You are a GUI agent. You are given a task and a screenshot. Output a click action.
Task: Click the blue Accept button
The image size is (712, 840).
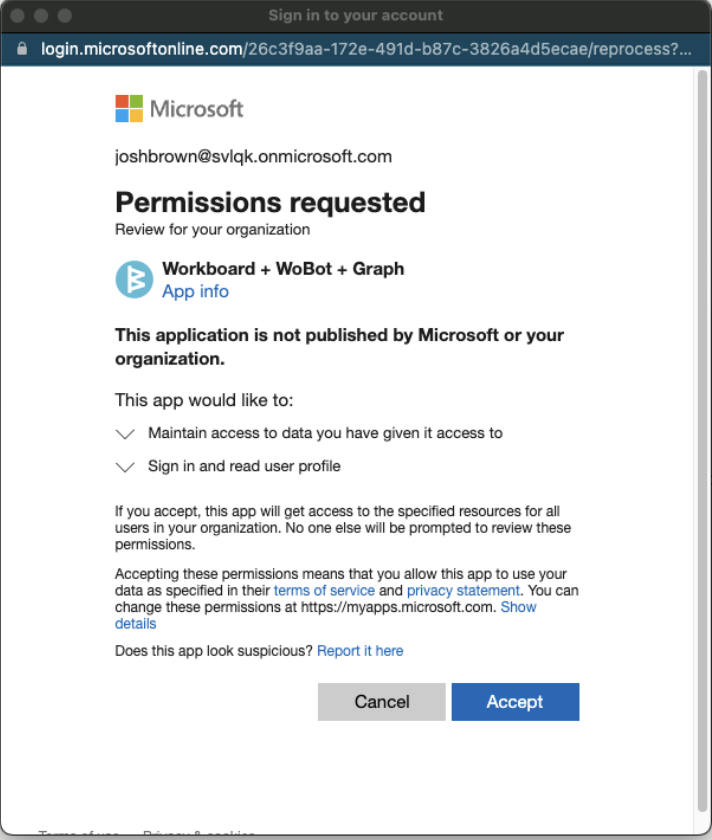click(x=515, y=702)
